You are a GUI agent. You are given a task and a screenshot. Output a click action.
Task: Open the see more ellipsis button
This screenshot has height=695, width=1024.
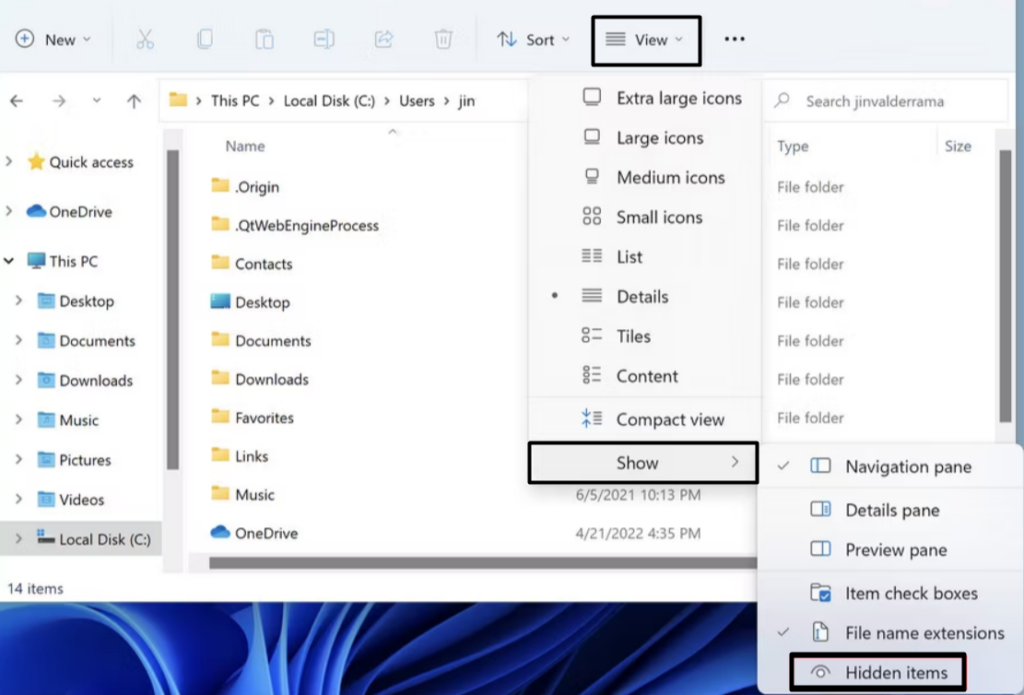click(x=735, y=40)
